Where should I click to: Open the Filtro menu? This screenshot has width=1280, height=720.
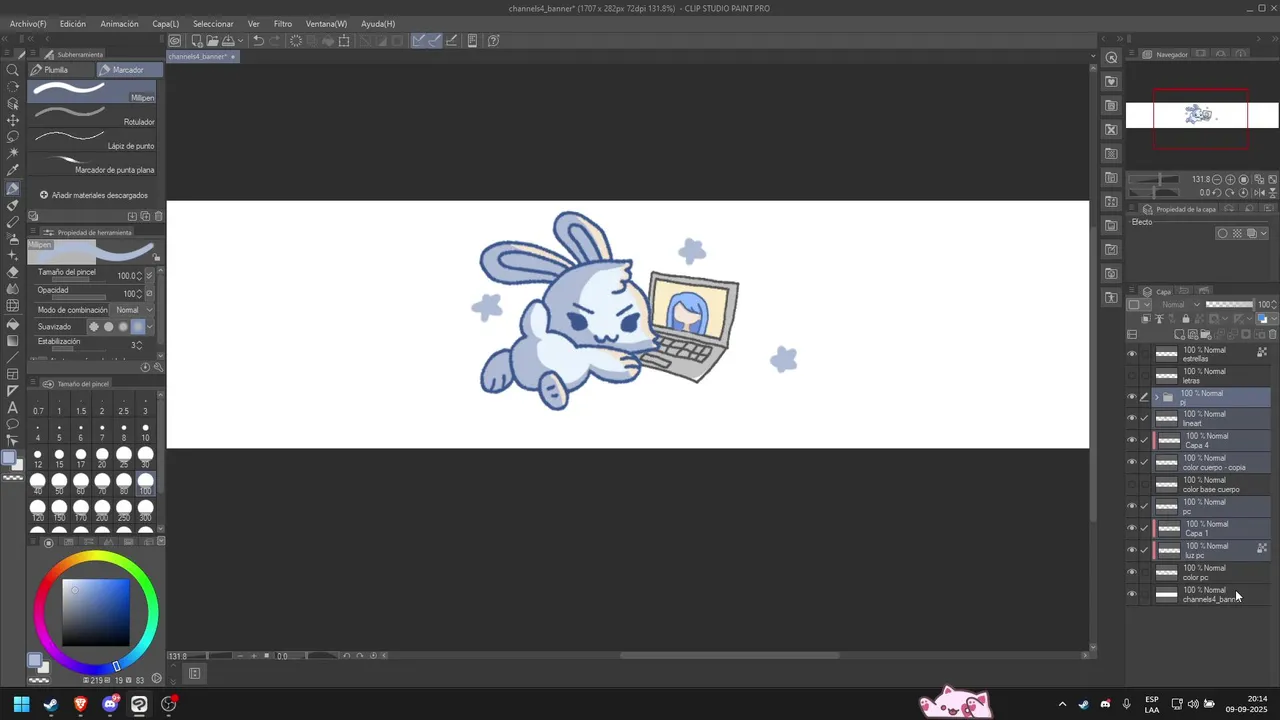click(283, 23)
